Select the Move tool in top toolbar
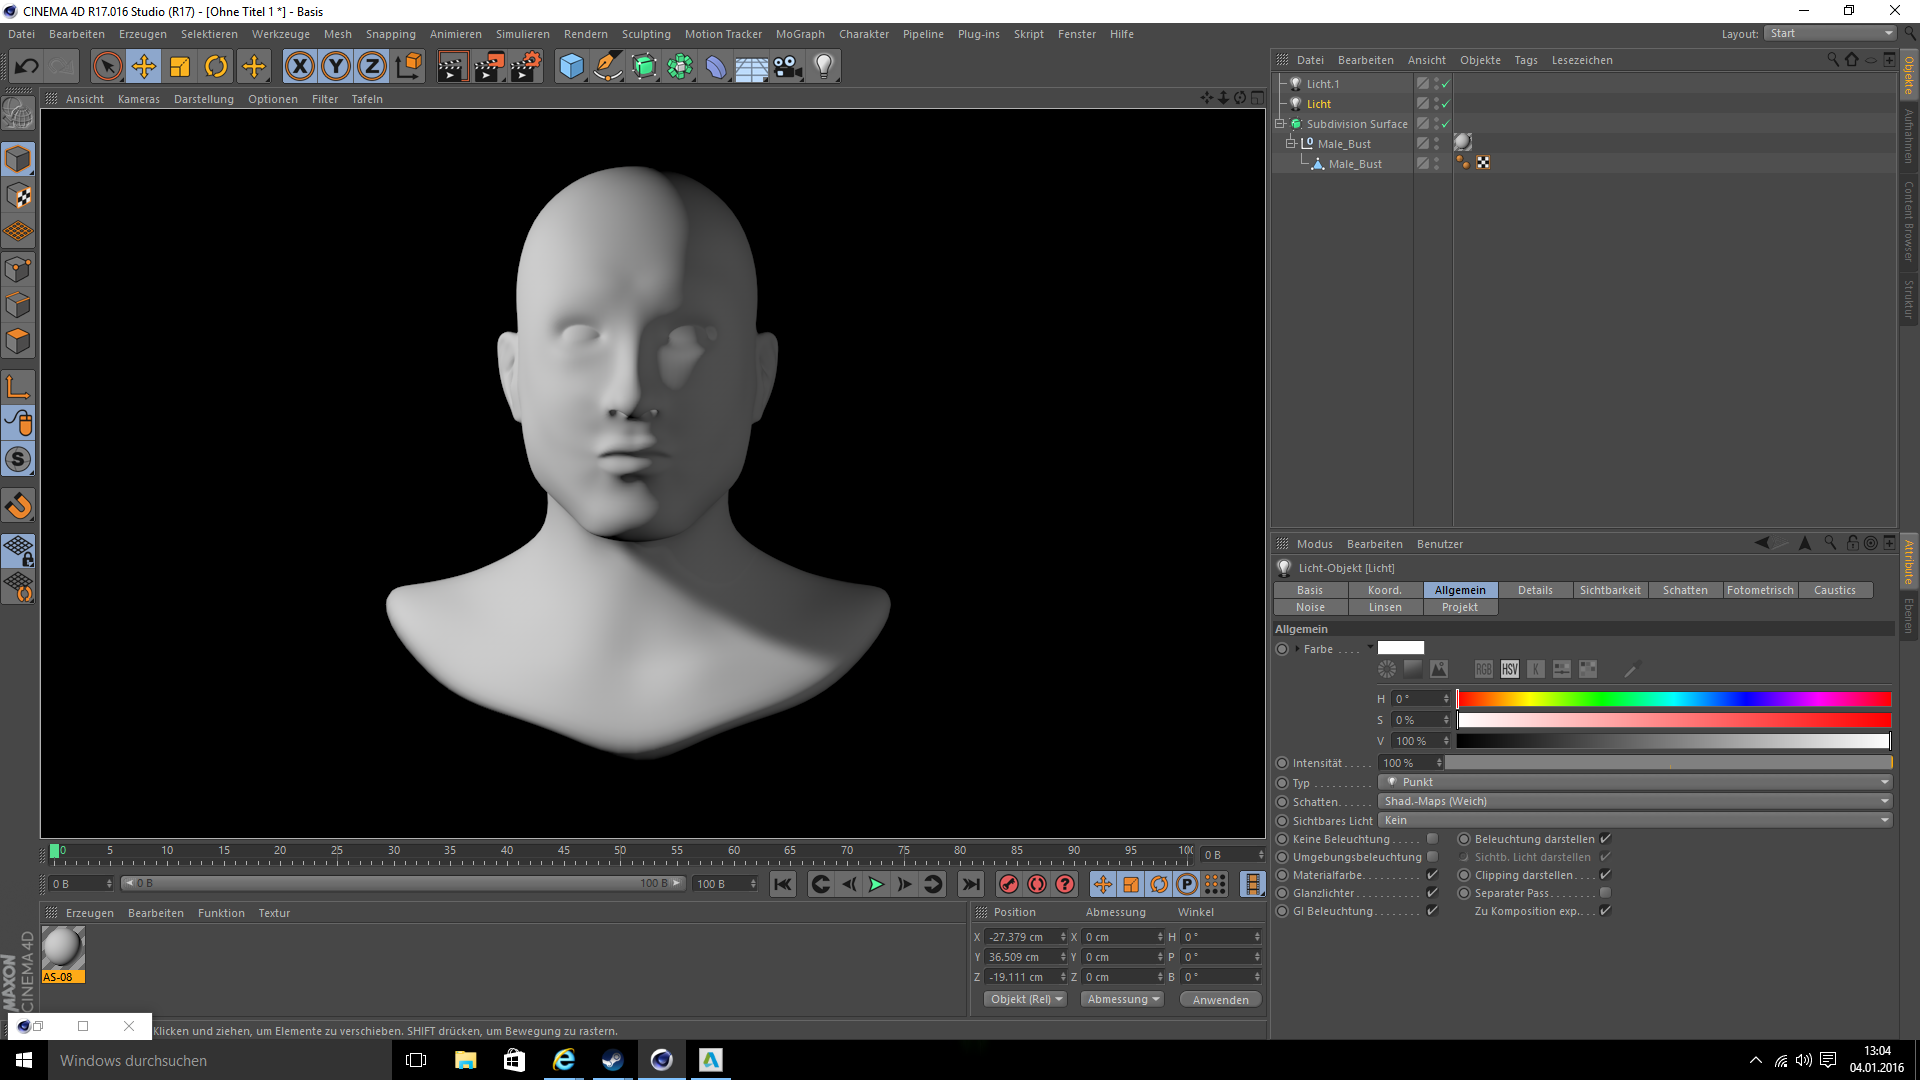The width and height of the screenshot is (1920, 1080). point(144,67)
